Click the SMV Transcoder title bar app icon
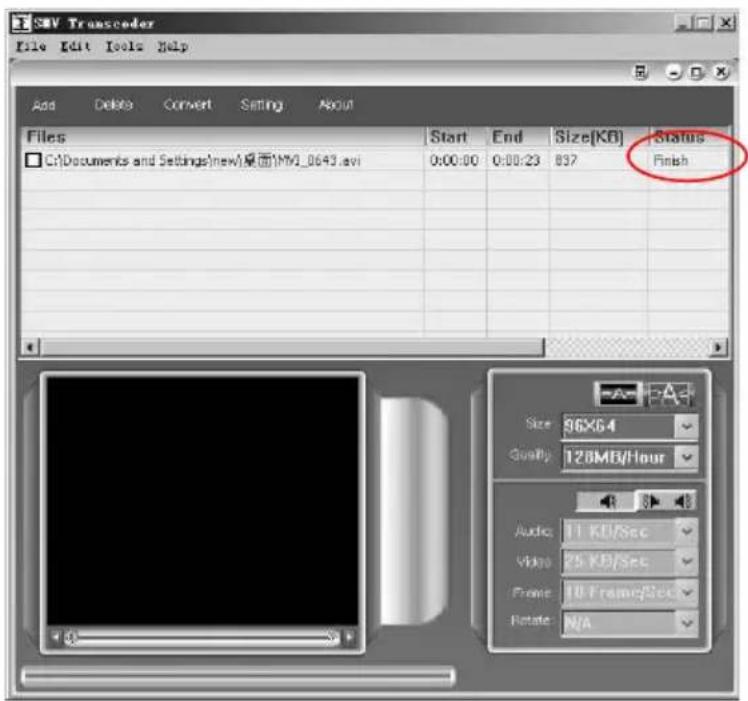The width and height of the screenshot is (748, 701). (21, 23)
